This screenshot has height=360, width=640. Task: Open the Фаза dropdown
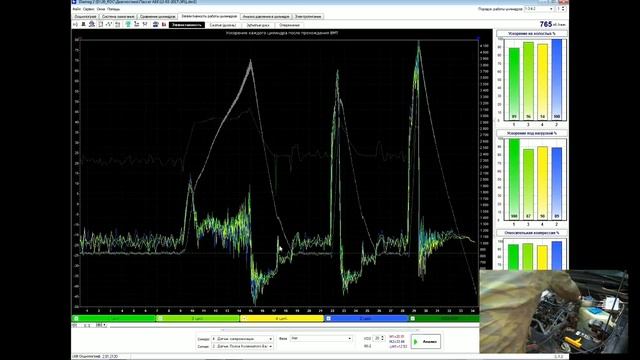(321, 338)
